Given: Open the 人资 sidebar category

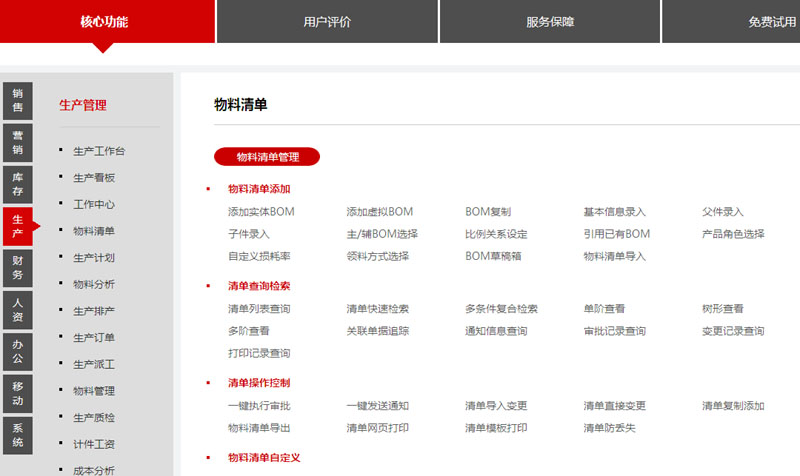Looking at the screenshot, I should pos(18,310).
